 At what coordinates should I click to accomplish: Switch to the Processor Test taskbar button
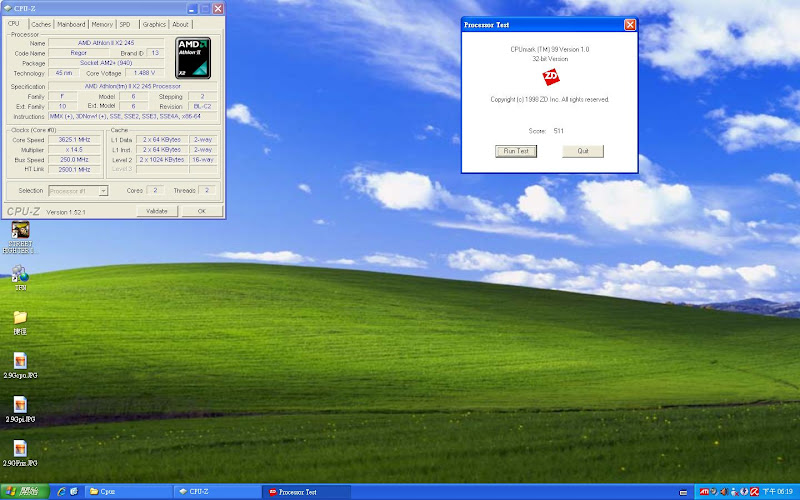point(307,491)
